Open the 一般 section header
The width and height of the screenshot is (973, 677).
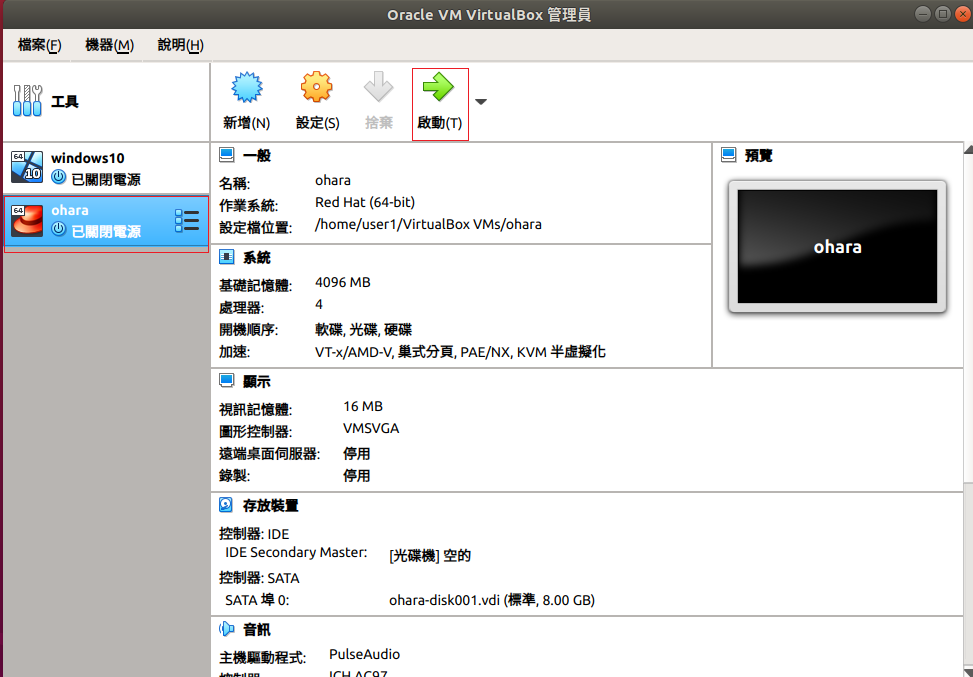(x=257, y=156)
